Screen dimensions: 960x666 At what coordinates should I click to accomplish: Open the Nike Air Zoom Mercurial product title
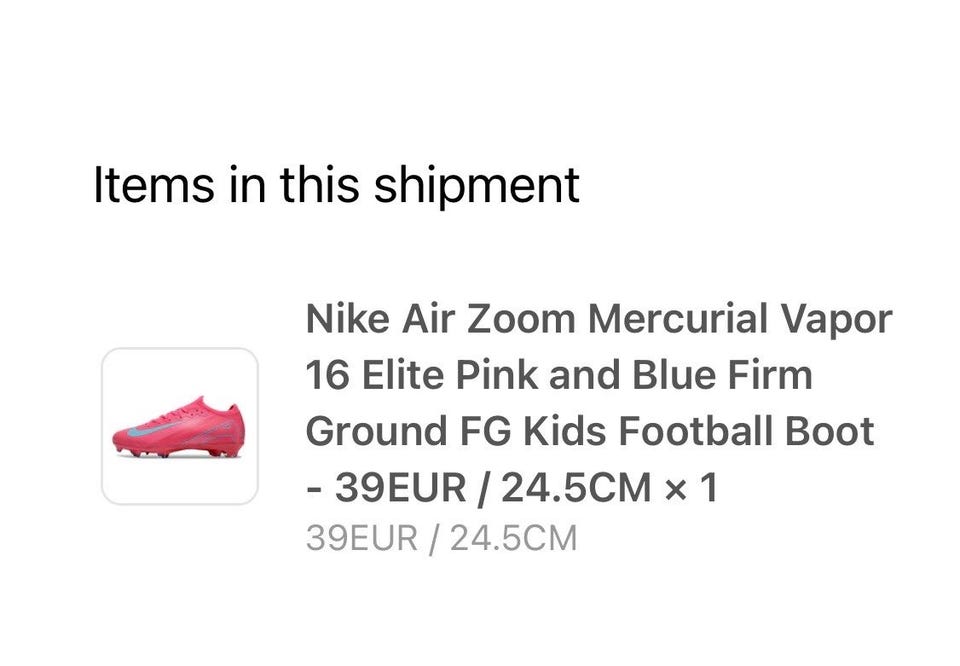pyautogui.click(x=599, y=403)
